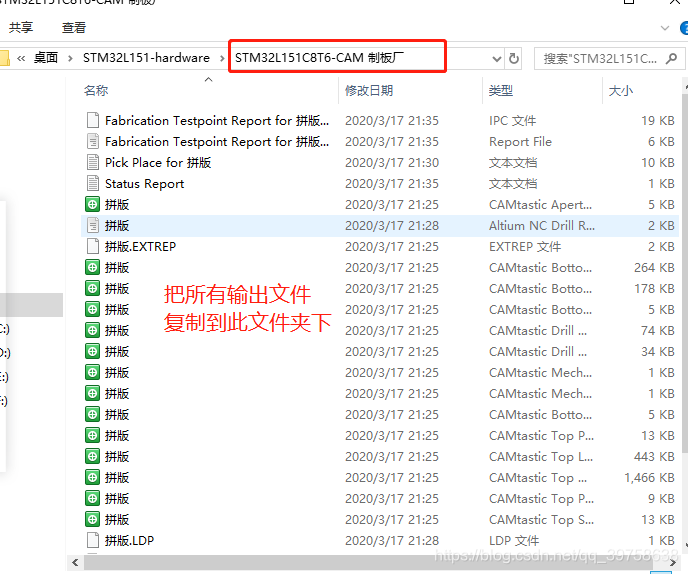Screen dimensions: 688x574
Task: Click the Pick Place text document icon
Action: 93,162
